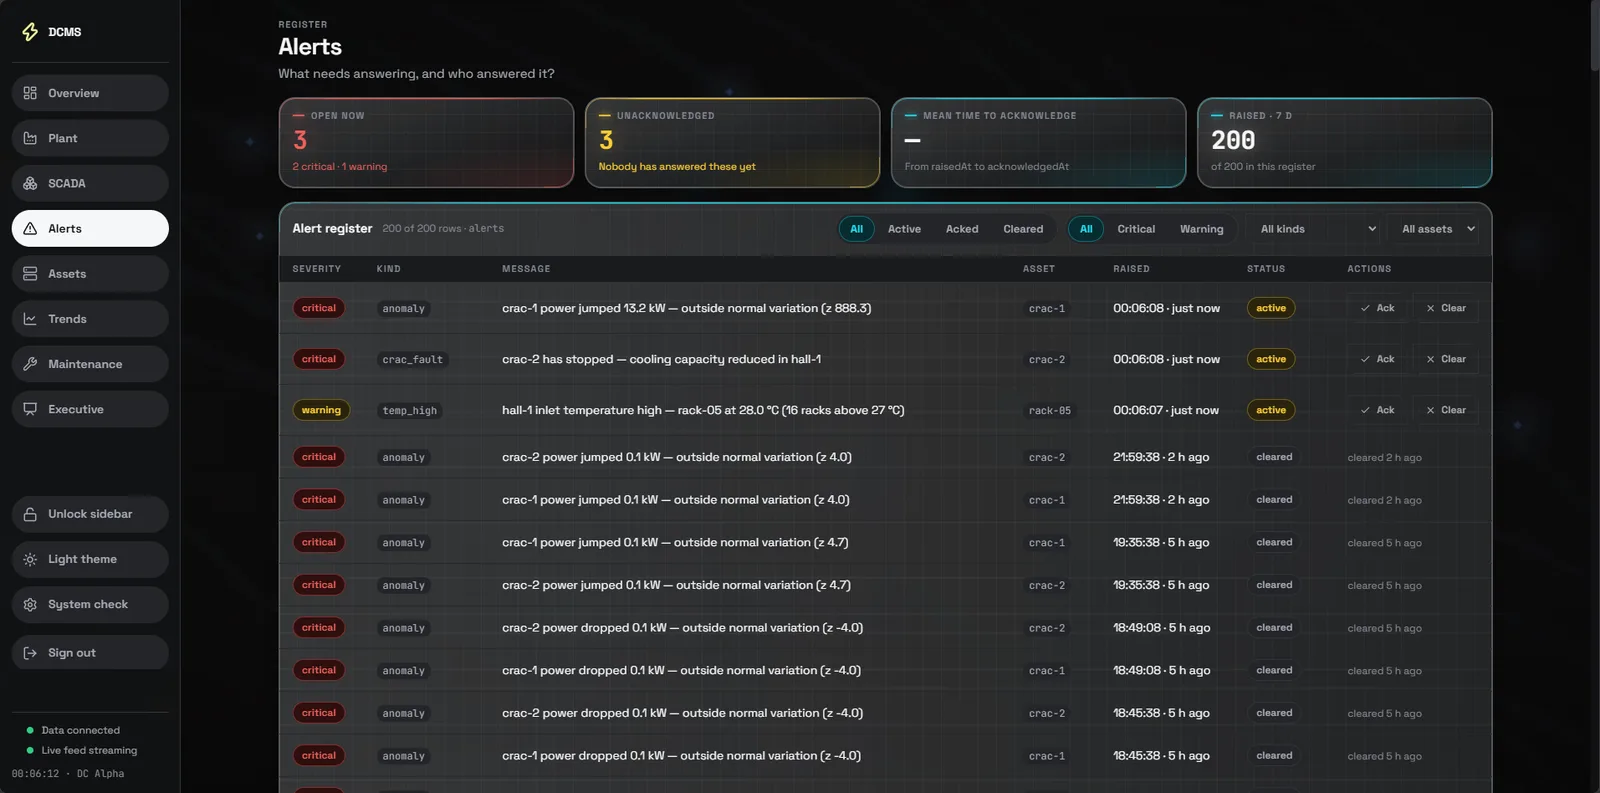Click the Executive presentation icon in sidebar
Image resolution: width=1600 pixels, height=793 pixels.
coord(30,409)
